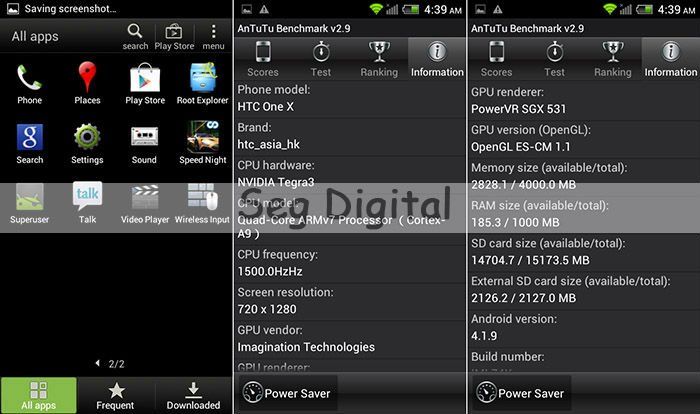Open Play Store app in grid
Viewport: 700px width, 414px height.
[145, 84]
